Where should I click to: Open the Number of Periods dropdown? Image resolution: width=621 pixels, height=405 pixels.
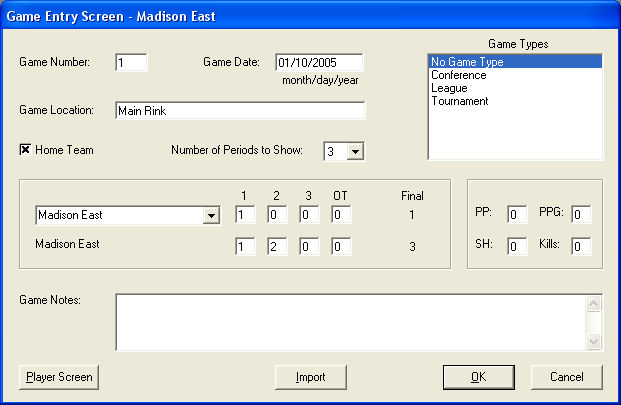click(354, 151)
